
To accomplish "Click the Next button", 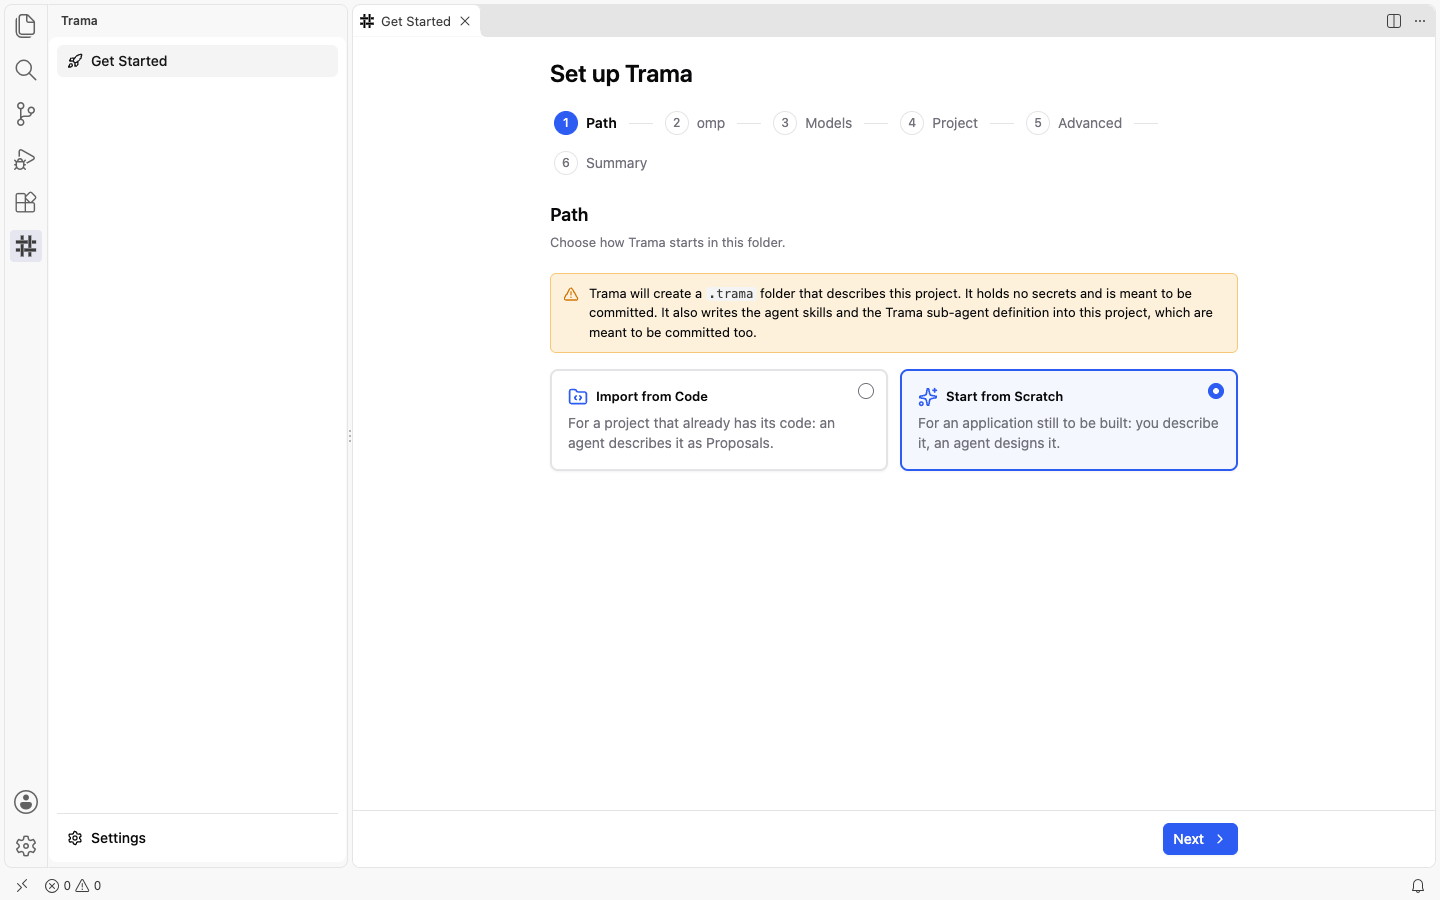I will [1200, 839].
